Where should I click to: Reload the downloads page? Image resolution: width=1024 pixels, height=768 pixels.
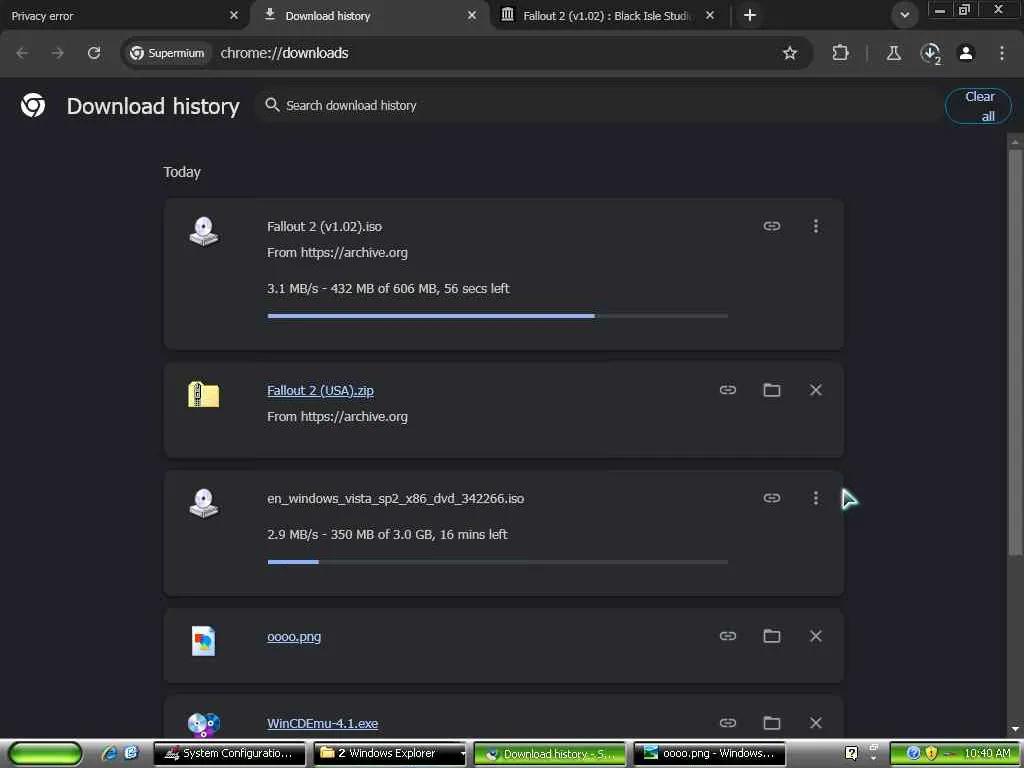coord(94,53)
